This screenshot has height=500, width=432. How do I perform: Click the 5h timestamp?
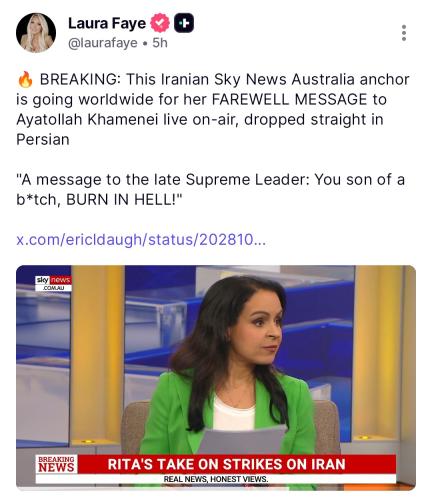pos(160,43)
